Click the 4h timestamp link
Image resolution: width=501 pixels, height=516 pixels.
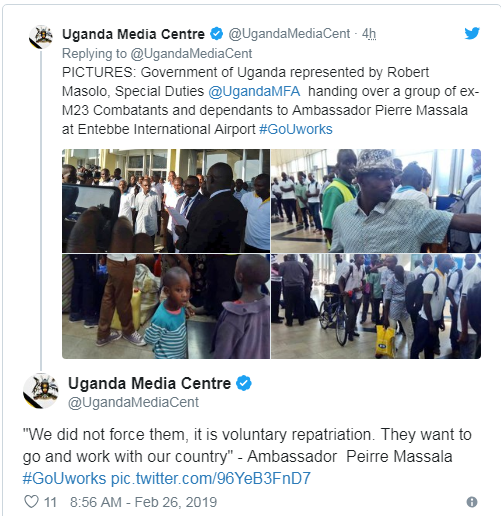pos(369,34)
